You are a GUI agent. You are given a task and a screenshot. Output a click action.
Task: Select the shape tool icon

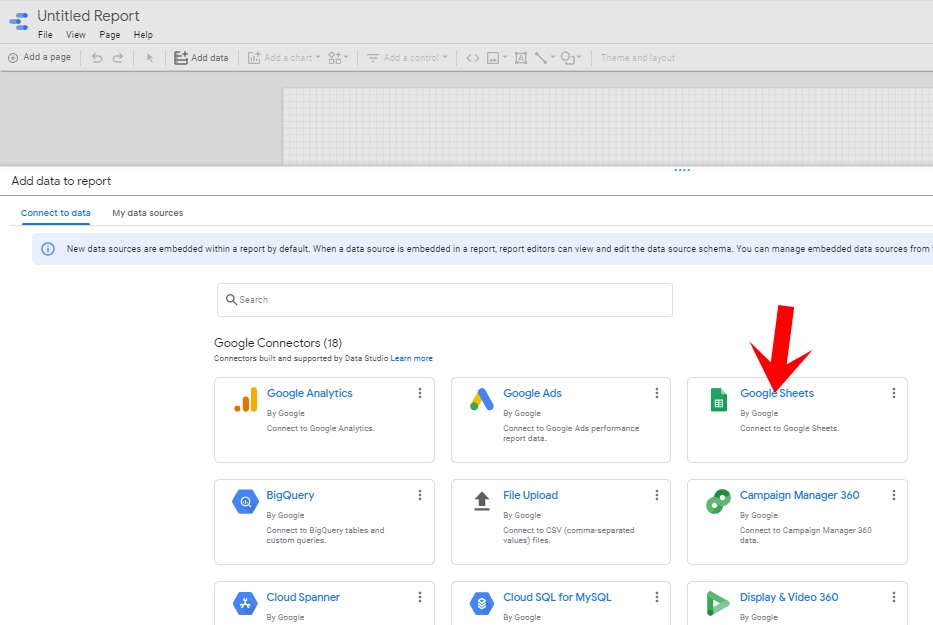click(567, 58)
